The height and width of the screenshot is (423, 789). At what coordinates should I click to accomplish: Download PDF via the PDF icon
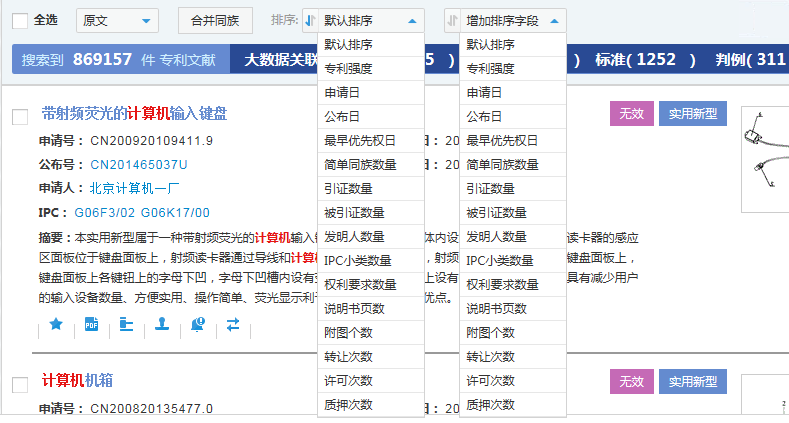(x=91, y=324)
